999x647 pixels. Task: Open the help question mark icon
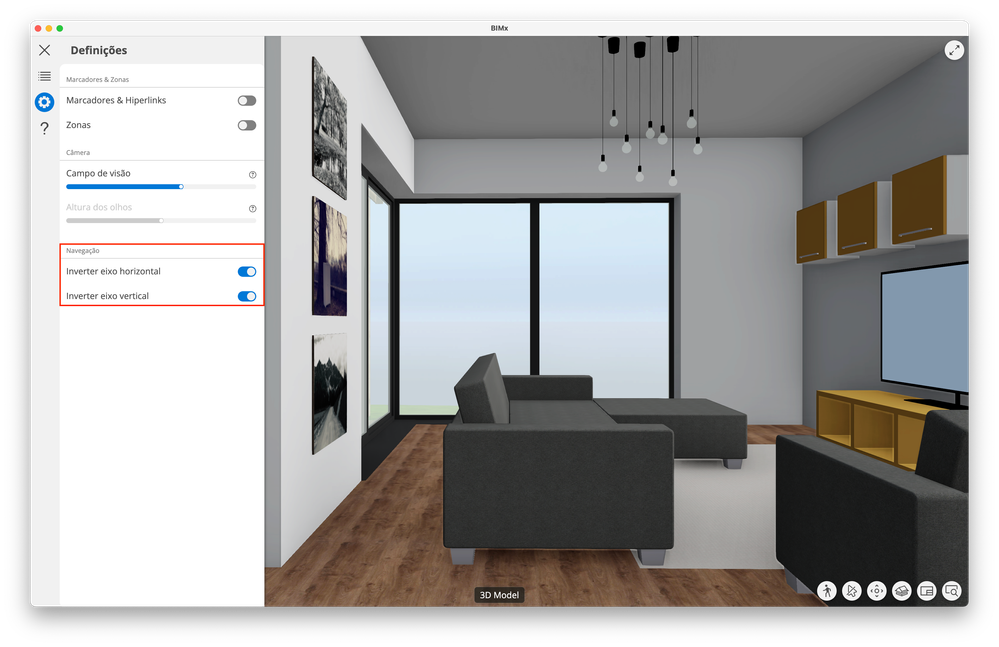(45, 128)
